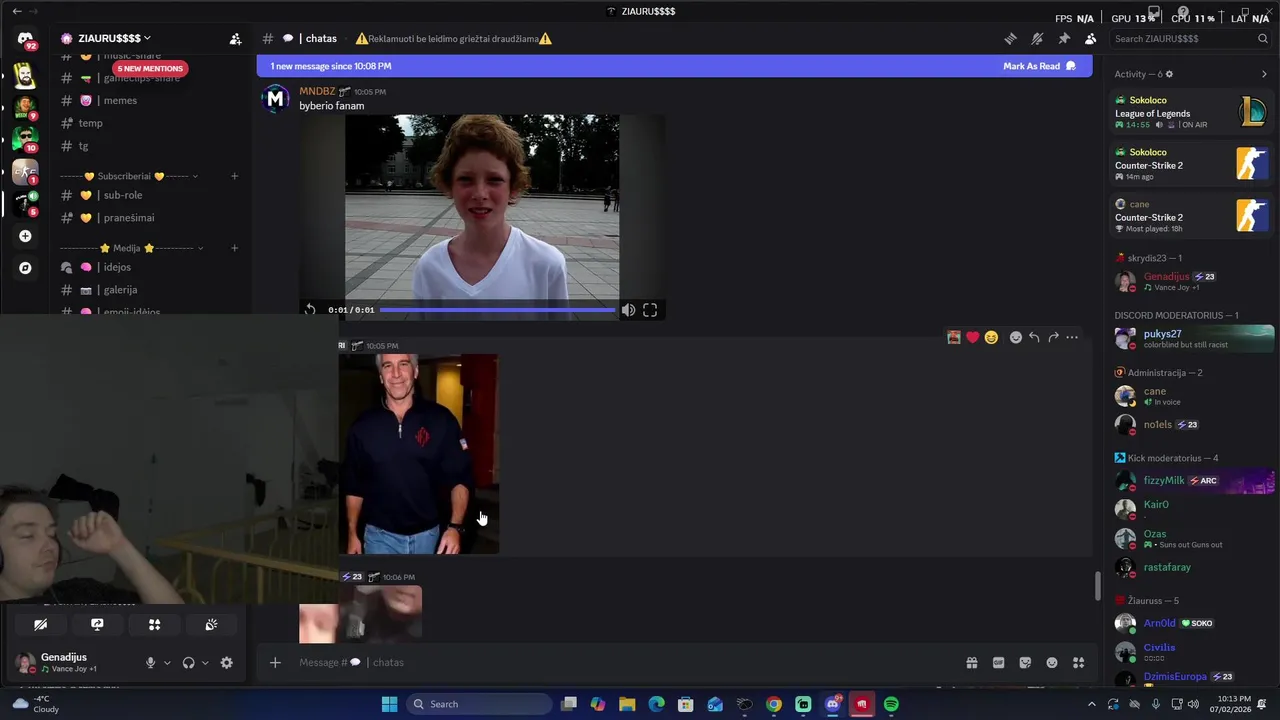Forward the hovered message
Viewport: 1280px width, 720px height.
[x=1053, y=337]
